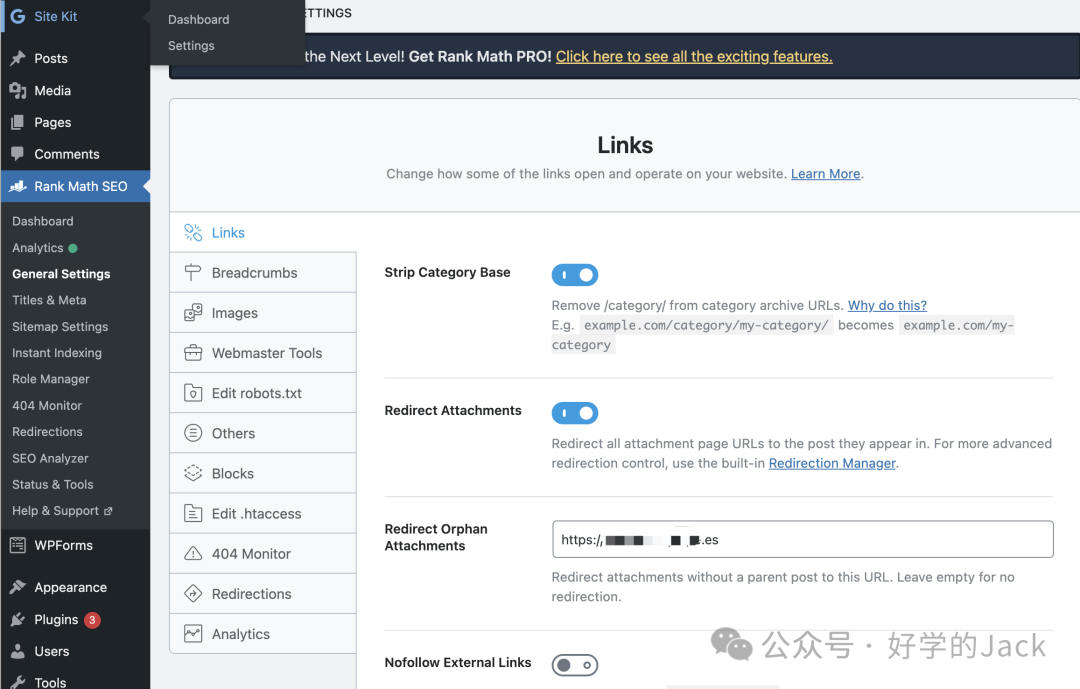Open Rank Math Dashboard submenu item
Screen dimensions: 1080x689
point(43,221)
